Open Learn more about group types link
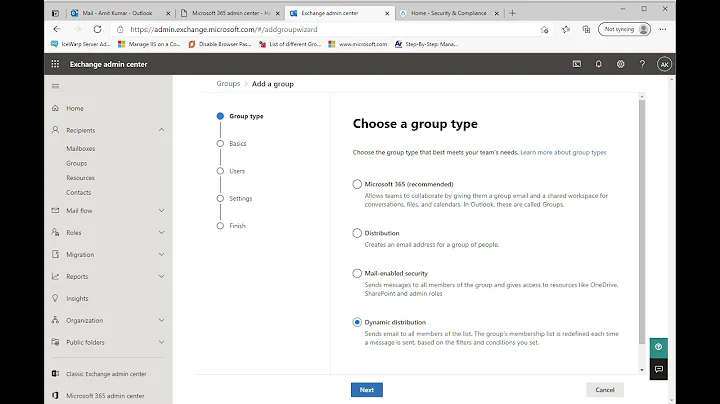The width and height of the screenshot is (720, 404). (563, 152)
